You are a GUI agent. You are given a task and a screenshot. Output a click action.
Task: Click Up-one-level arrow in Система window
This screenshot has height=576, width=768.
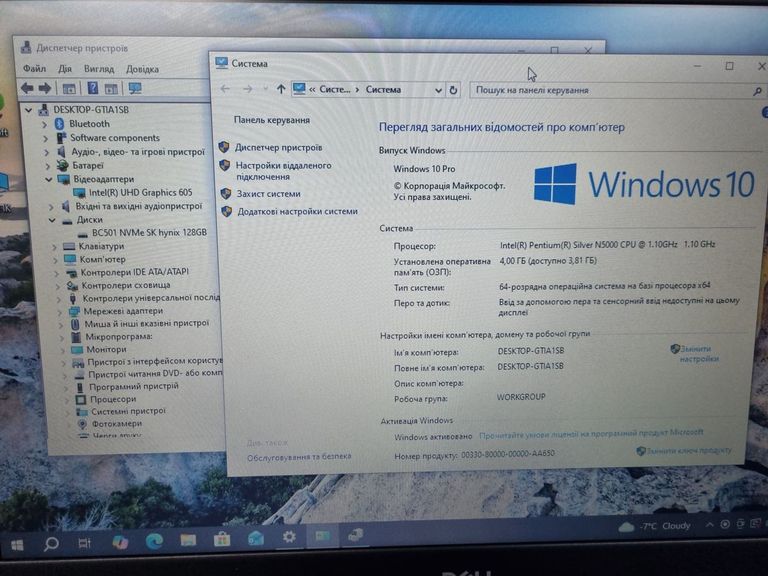tap(281, 89)
